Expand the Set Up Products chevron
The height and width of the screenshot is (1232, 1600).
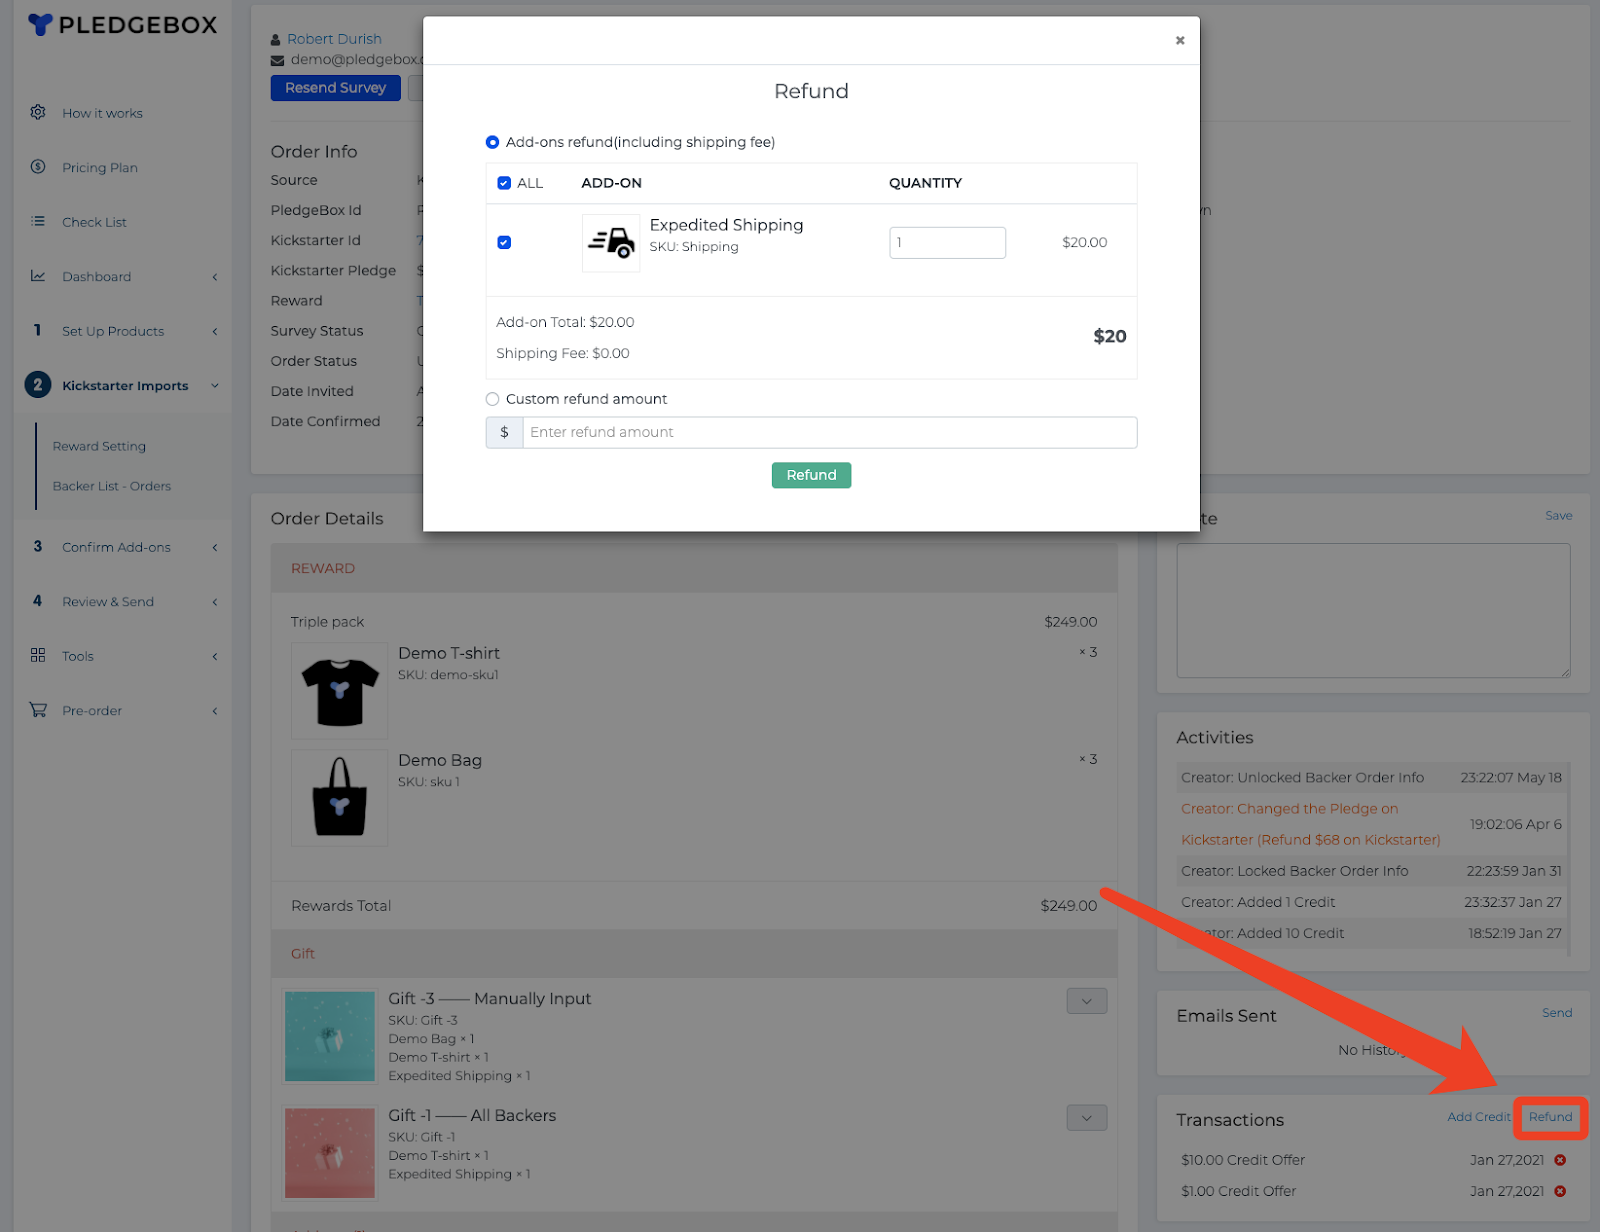[215, 331]
